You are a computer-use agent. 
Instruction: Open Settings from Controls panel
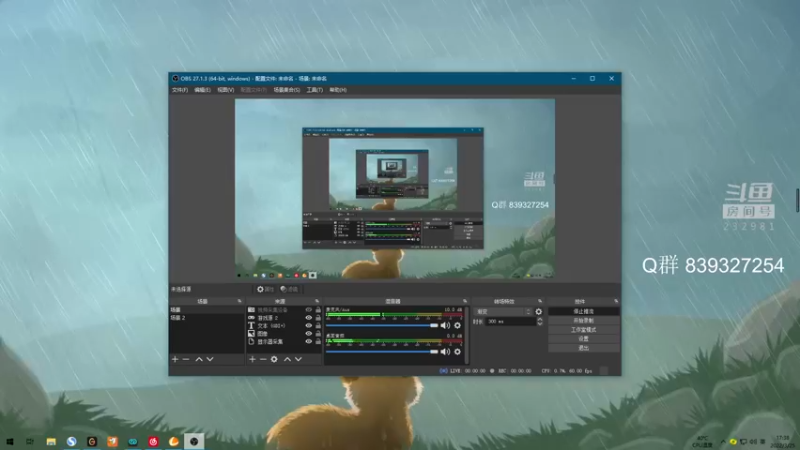[x=584, y=339]
